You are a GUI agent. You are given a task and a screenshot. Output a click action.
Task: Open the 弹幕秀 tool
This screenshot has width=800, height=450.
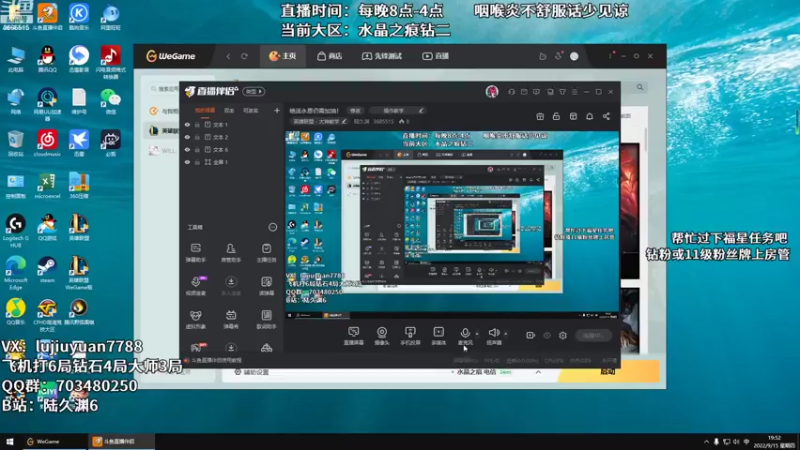click(x=231, y=319)
